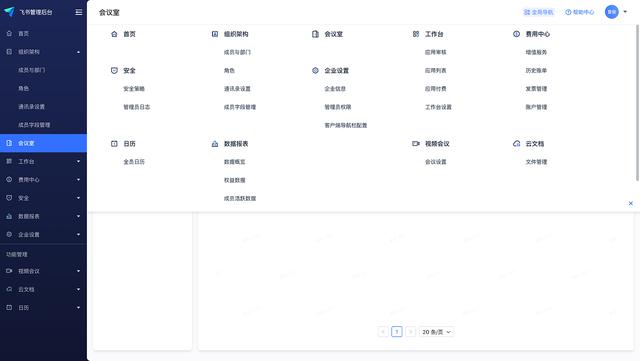Expand the 日历 arrow in the sidebar
The width and height of the screenshot is (640, 361).
click(x=78, y=308)
